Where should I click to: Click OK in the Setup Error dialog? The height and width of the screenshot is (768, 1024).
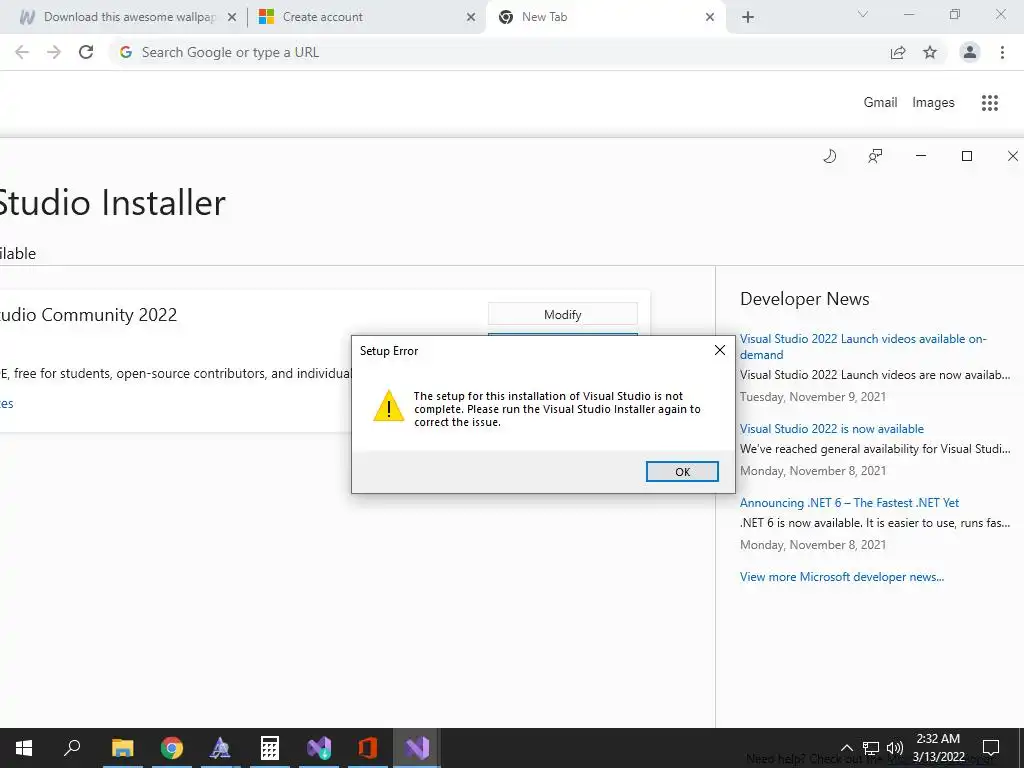pos(682,472)
